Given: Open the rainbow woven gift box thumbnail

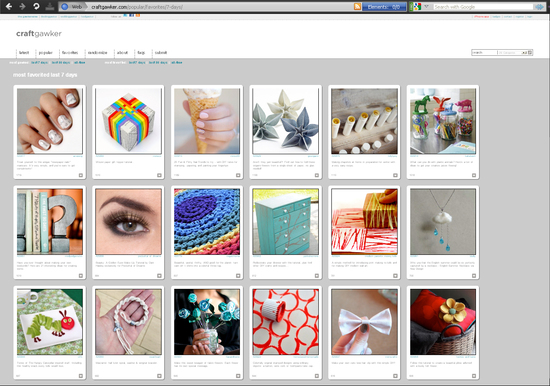Looking at the screenshot, I should [x=128, y=121].
